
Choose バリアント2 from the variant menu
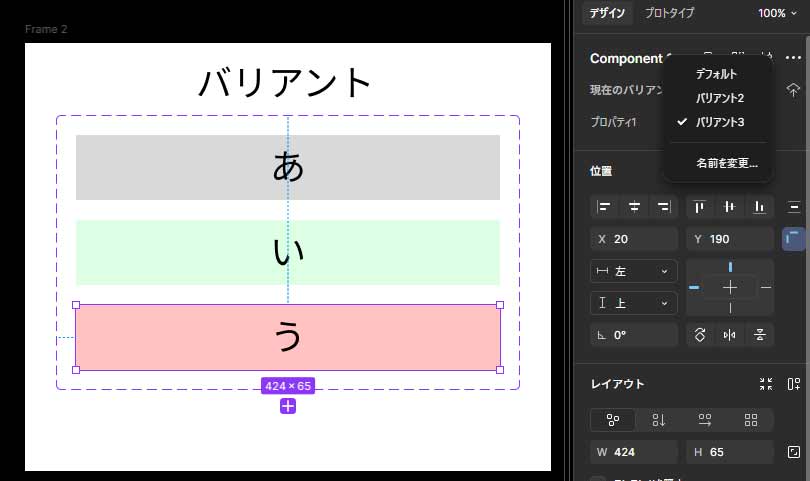[x=720, y=98]
